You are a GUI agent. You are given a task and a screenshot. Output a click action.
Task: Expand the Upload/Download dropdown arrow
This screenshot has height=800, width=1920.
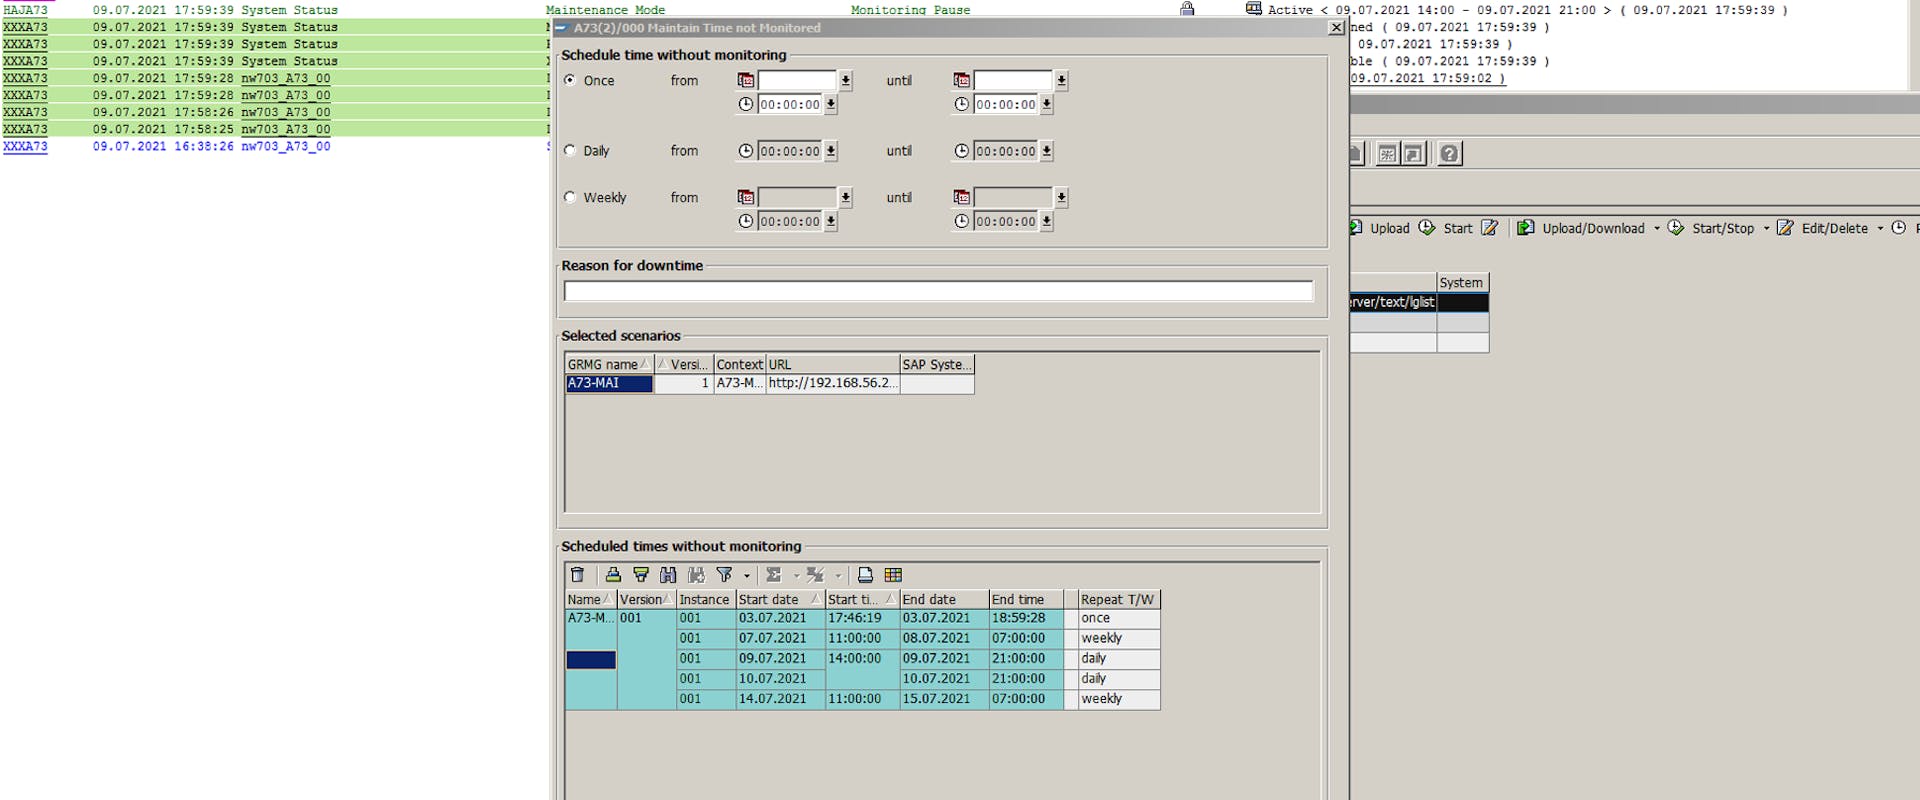[x=1656, y=228]
